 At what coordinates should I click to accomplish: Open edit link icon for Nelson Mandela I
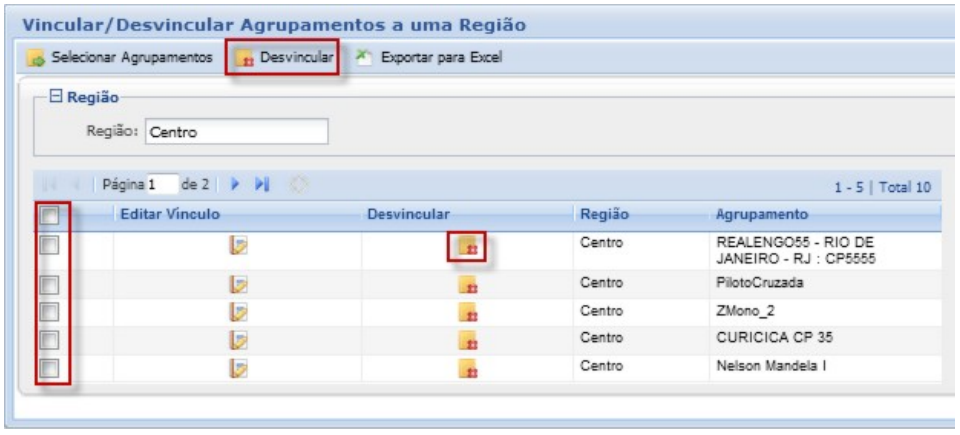click(238, 369)
